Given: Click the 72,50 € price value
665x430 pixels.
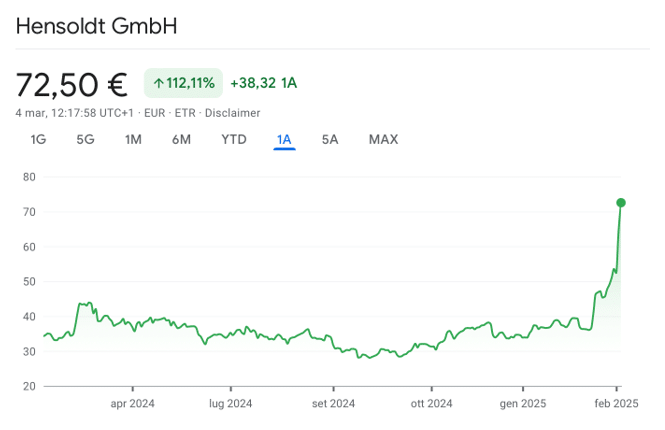Looking at the screenshot, I should click(x=71, y=85).
